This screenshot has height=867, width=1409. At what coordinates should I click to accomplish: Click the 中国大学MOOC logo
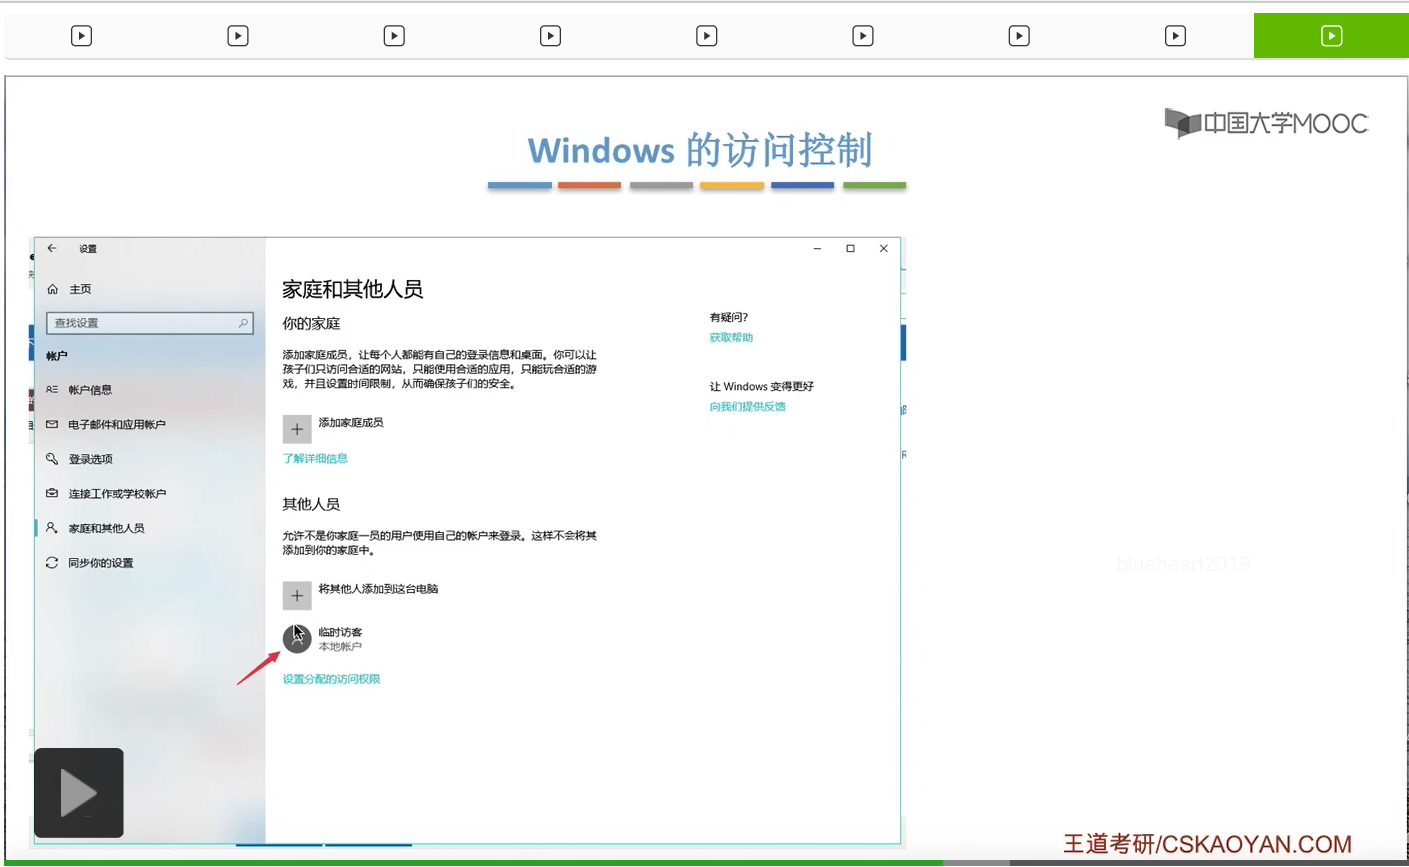pos(1266,123)
